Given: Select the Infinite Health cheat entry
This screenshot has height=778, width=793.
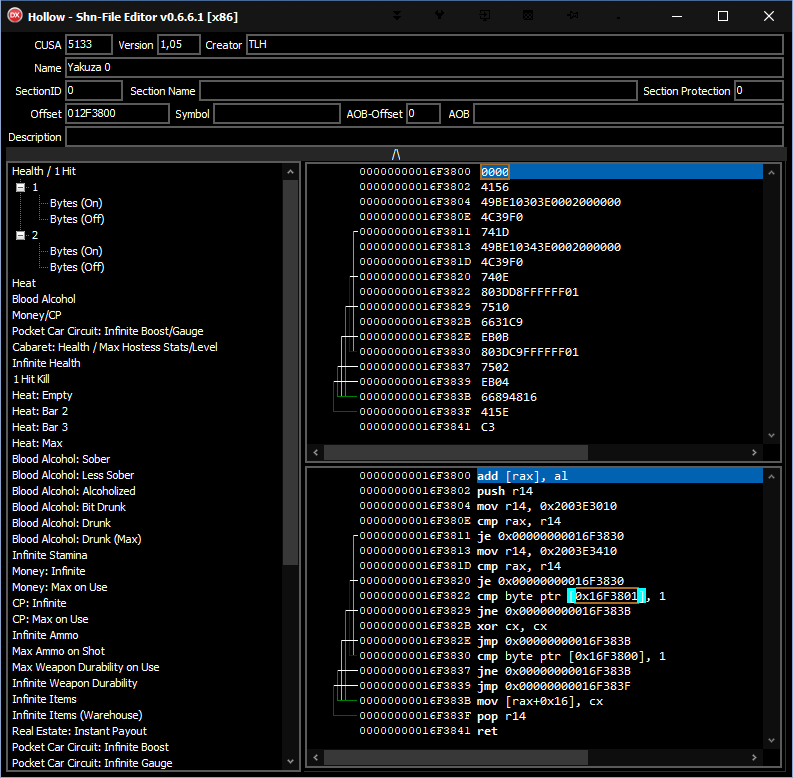Looking at the screenshot, I should point(46,363).
